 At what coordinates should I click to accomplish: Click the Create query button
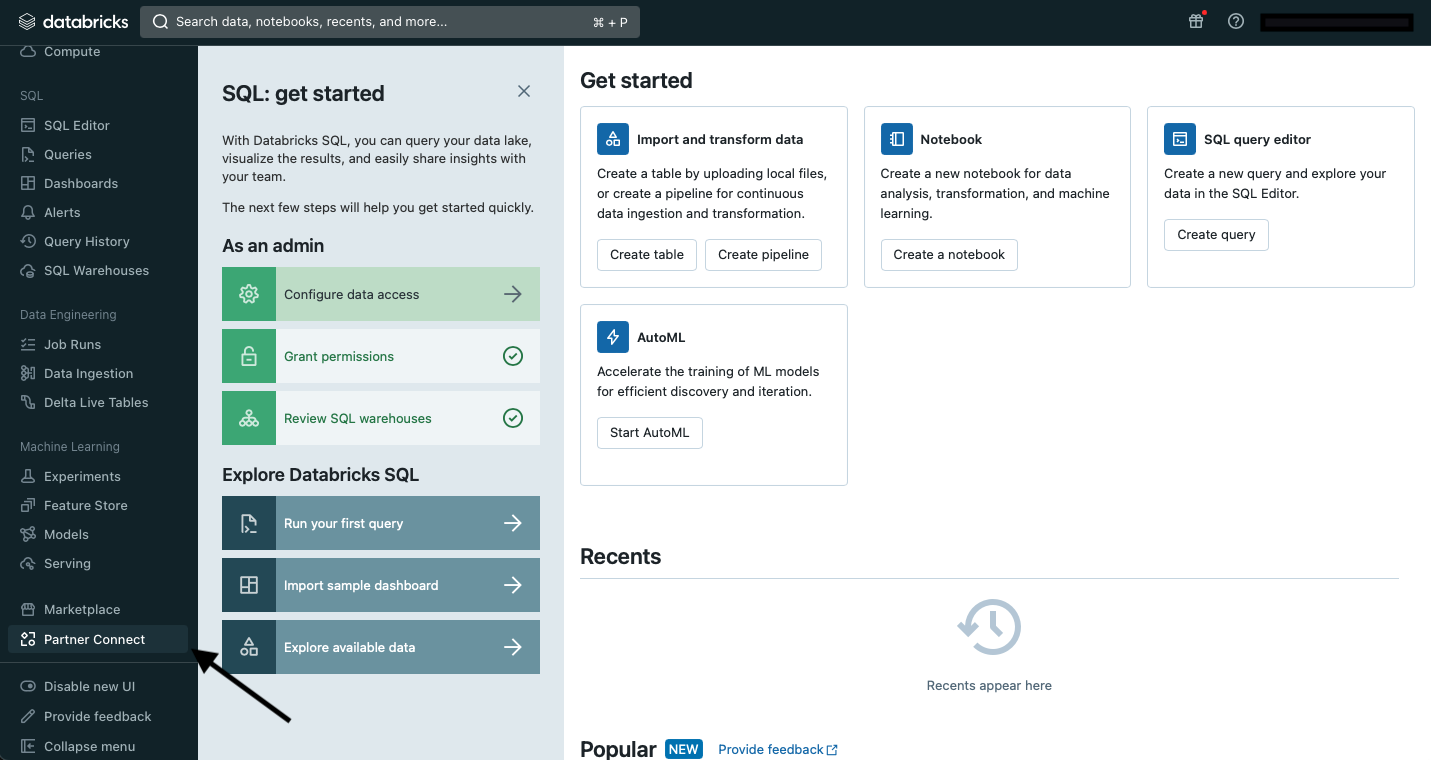1216,235
